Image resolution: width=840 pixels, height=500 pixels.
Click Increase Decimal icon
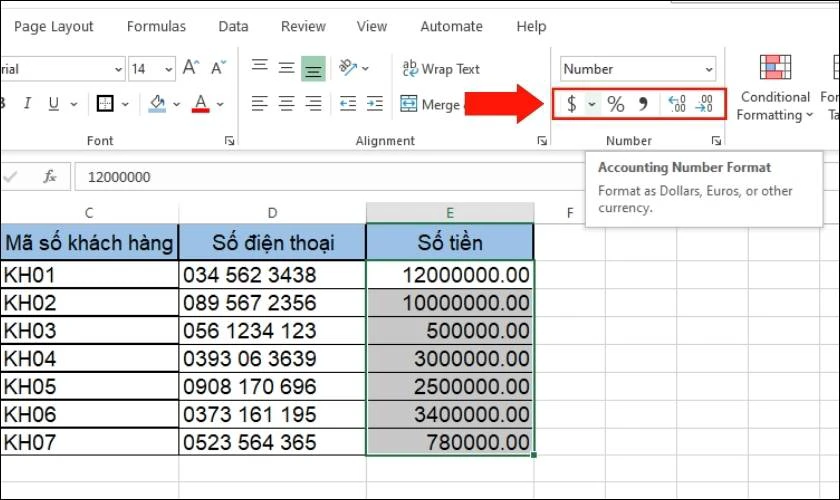click(677, 103)
